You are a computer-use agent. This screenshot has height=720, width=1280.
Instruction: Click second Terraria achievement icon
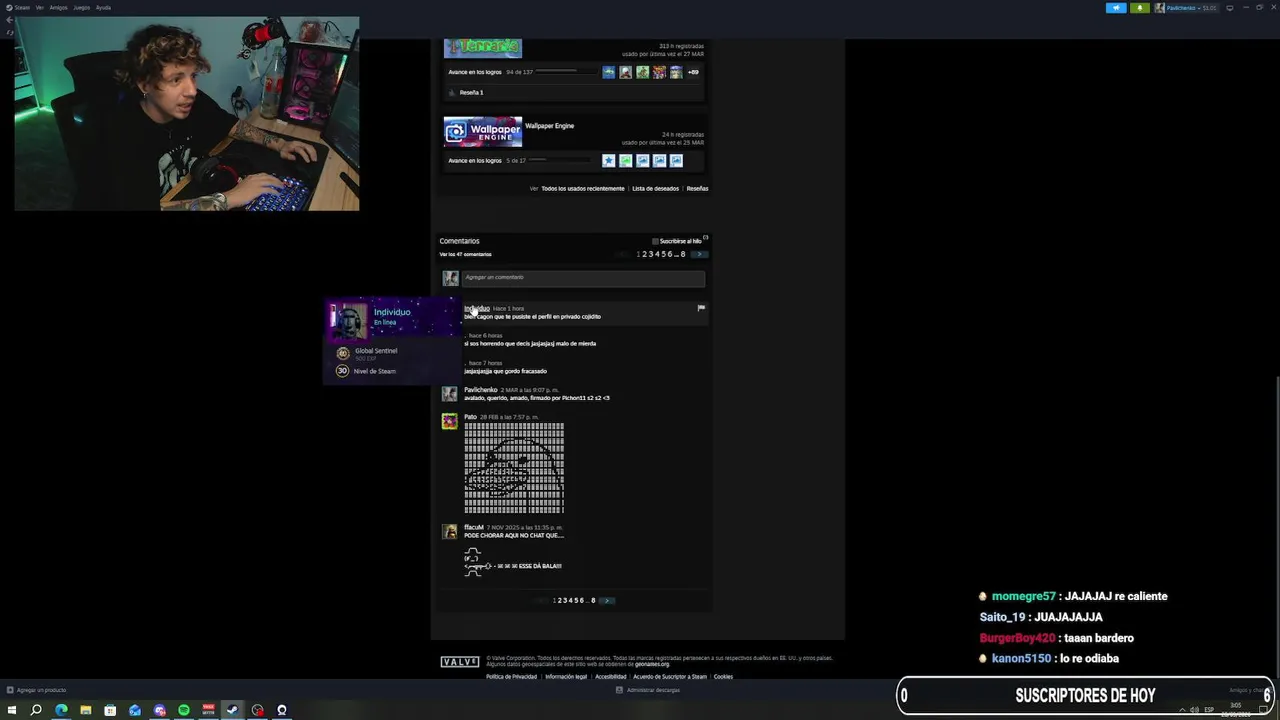(x=625, y=72)
